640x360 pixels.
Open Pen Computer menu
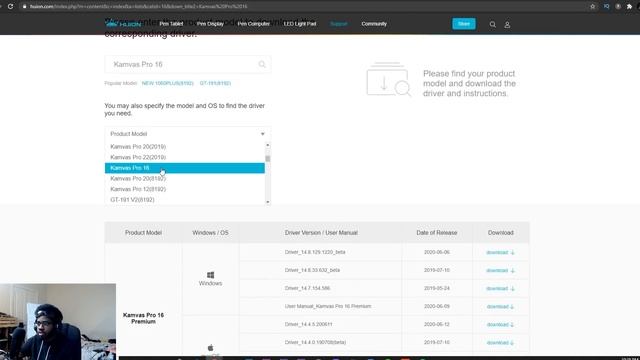point(253,24)
